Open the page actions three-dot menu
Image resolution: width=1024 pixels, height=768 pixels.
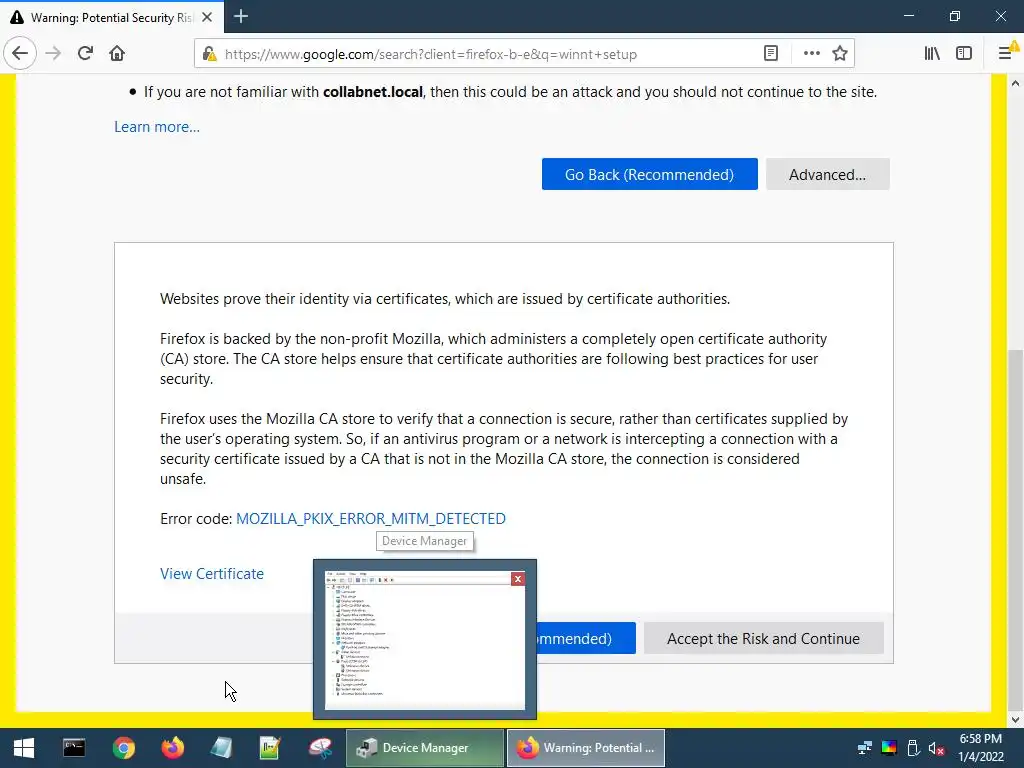811,54
